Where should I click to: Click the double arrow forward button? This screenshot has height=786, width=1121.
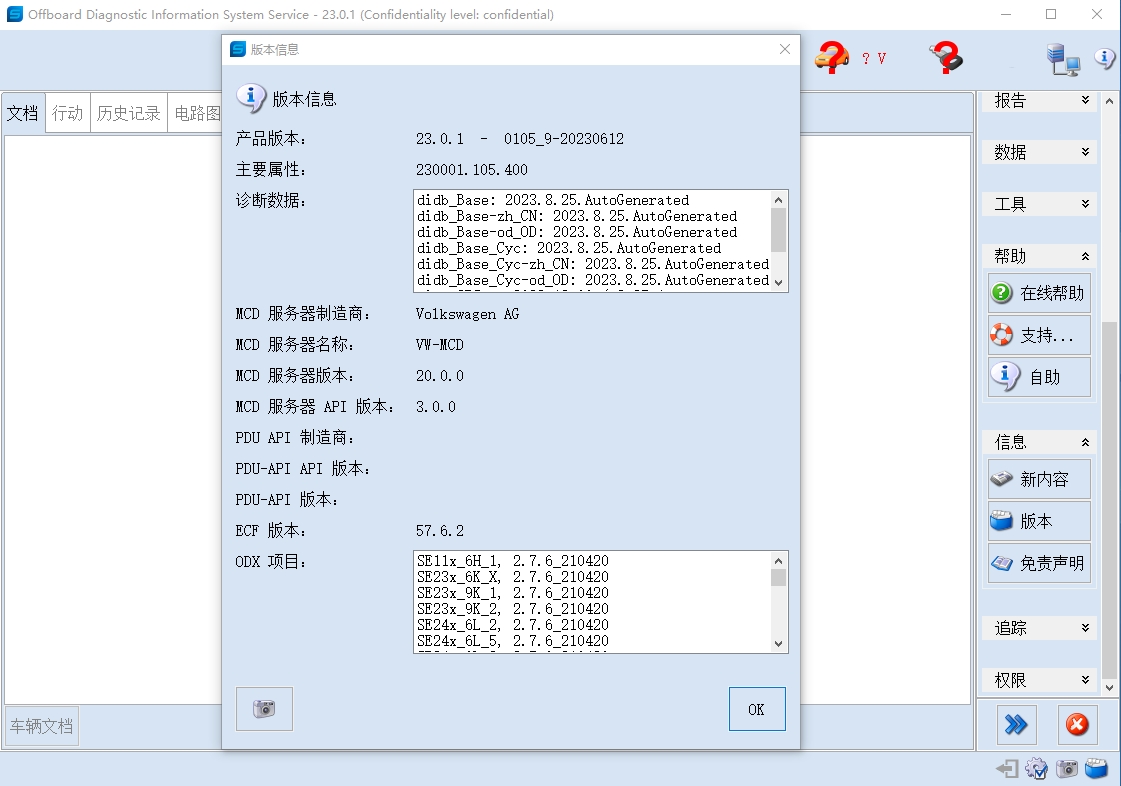coord(1016,724)
